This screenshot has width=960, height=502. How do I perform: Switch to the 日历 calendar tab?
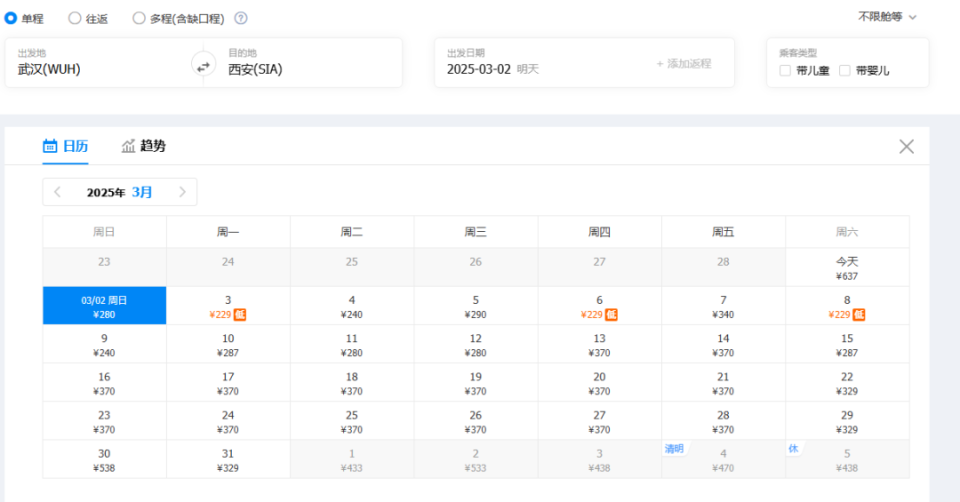(66, 146)
